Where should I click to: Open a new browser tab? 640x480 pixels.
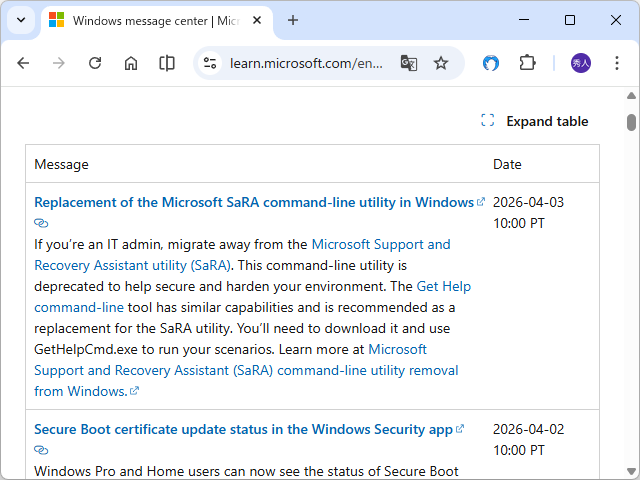(x=293, y=20)
